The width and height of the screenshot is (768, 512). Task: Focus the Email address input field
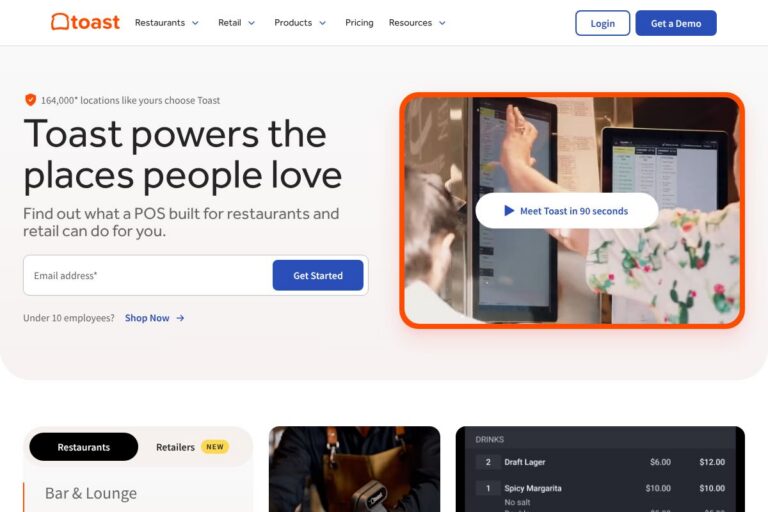[148, 275]
